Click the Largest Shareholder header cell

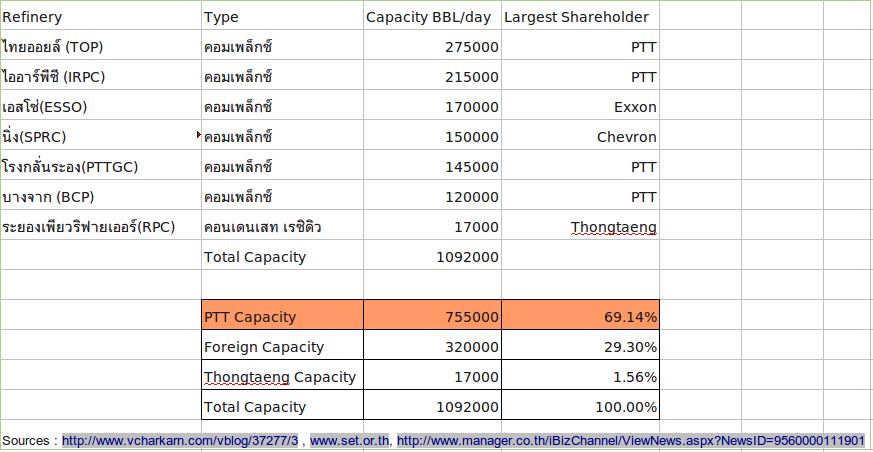coord(579,17)
